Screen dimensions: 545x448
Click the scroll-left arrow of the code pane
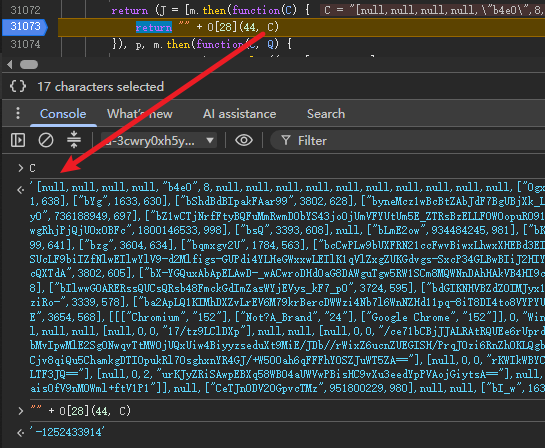click(10, 64)
